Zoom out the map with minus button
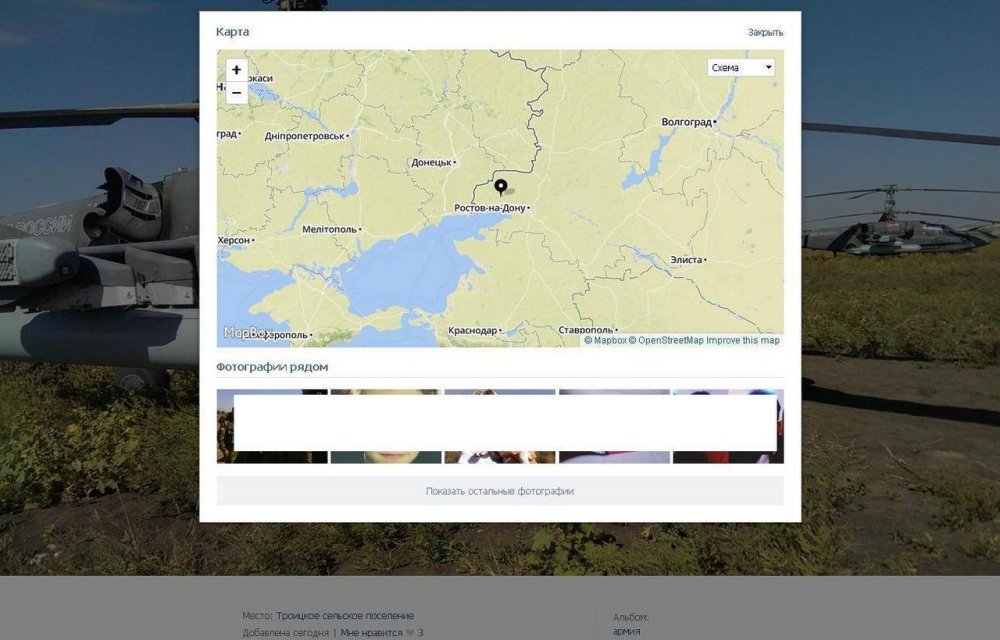This screenshot has height=640, width=1000. point(237,93)
